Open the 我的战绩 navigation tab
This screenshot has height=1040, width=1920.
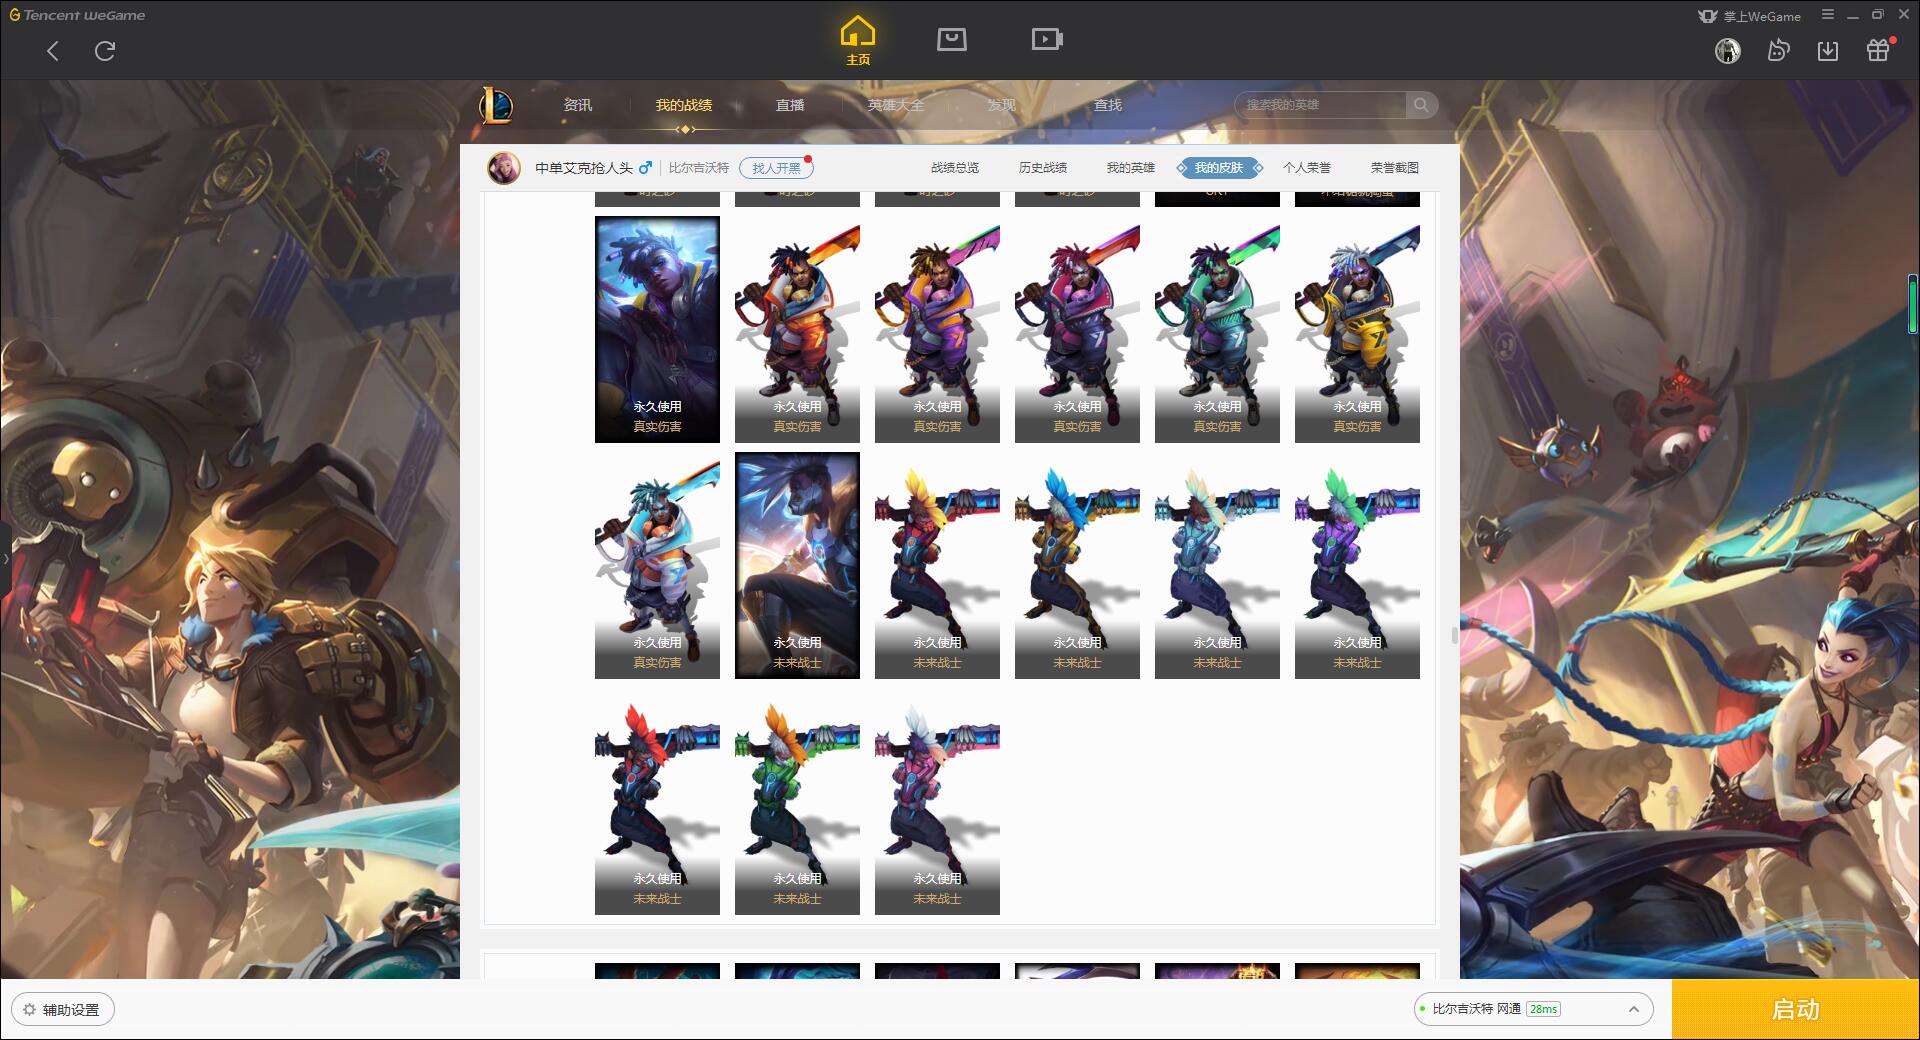tap(684, 105)
